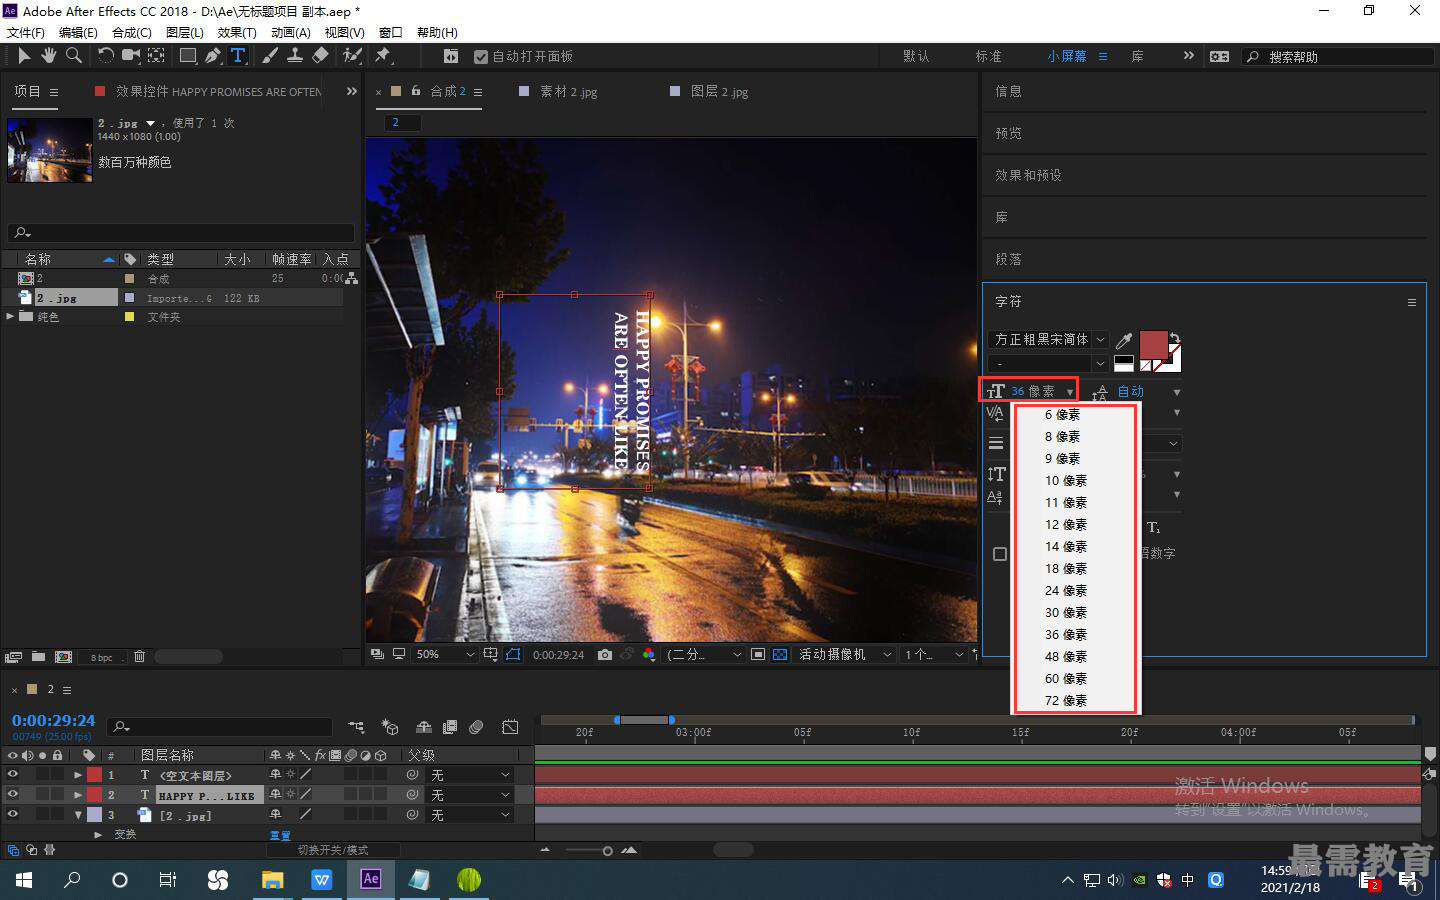Viewport: 1440px width, 900px height.
Task: Toggle auto-open panels checkbox
Action: 481,57
